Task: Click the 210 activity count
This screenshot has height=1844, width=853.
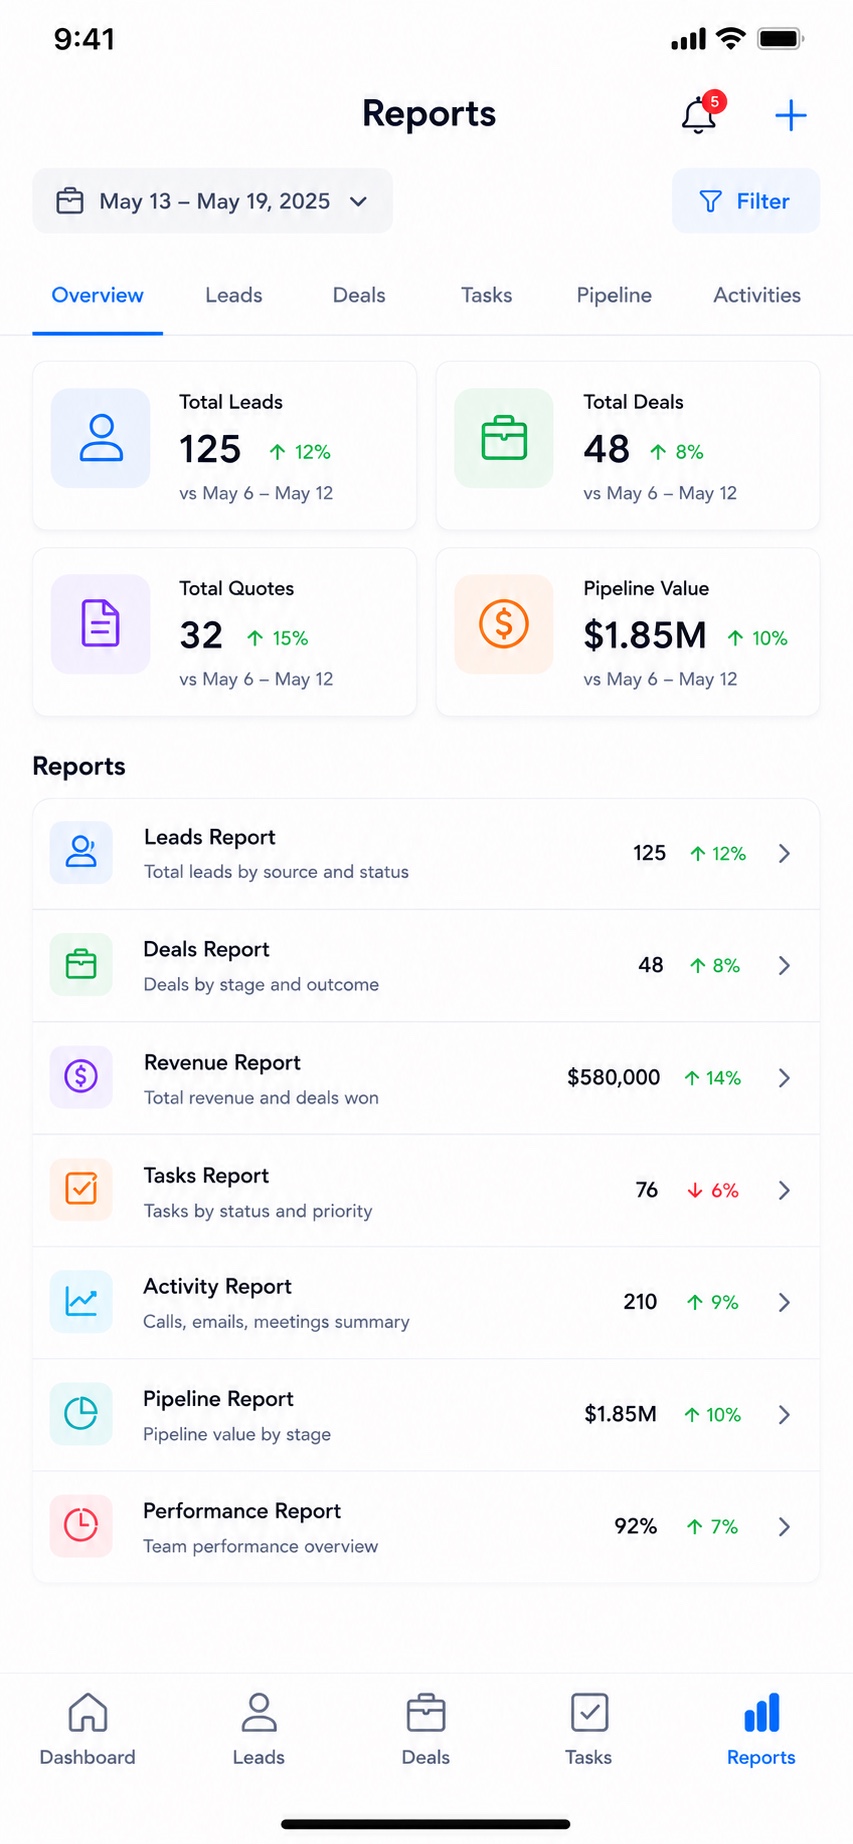Action: point(640,1302)
